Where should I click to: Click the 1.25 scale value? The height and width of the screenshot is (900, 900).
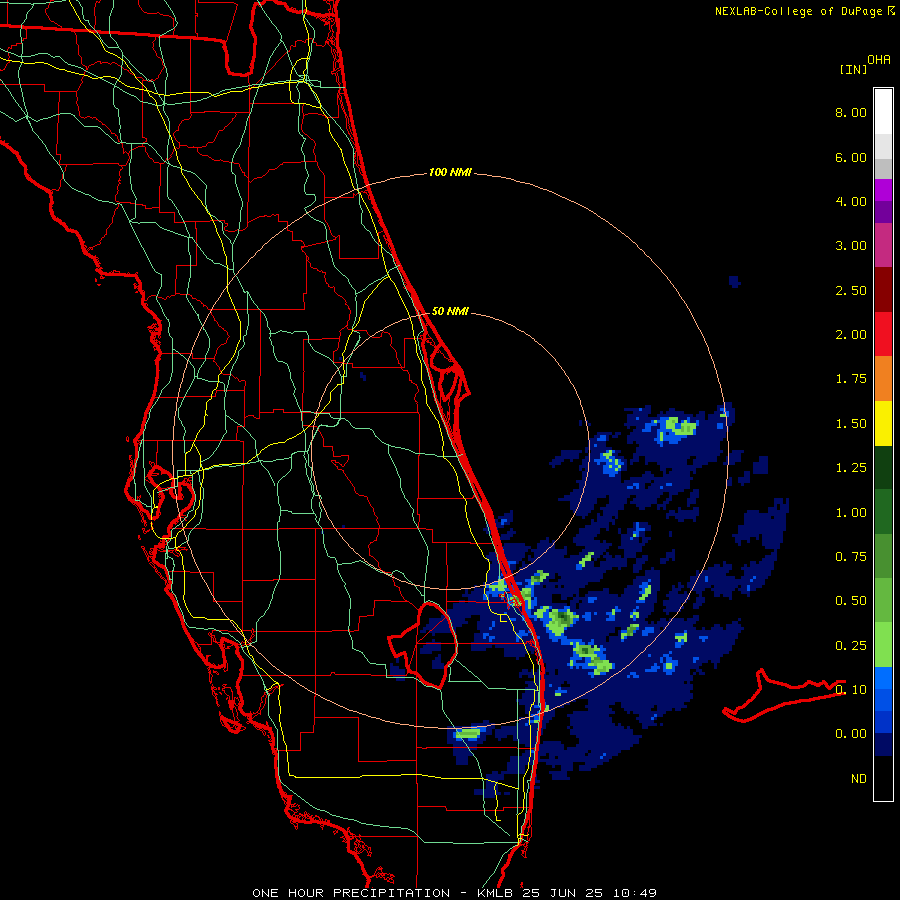click(851, 468)
